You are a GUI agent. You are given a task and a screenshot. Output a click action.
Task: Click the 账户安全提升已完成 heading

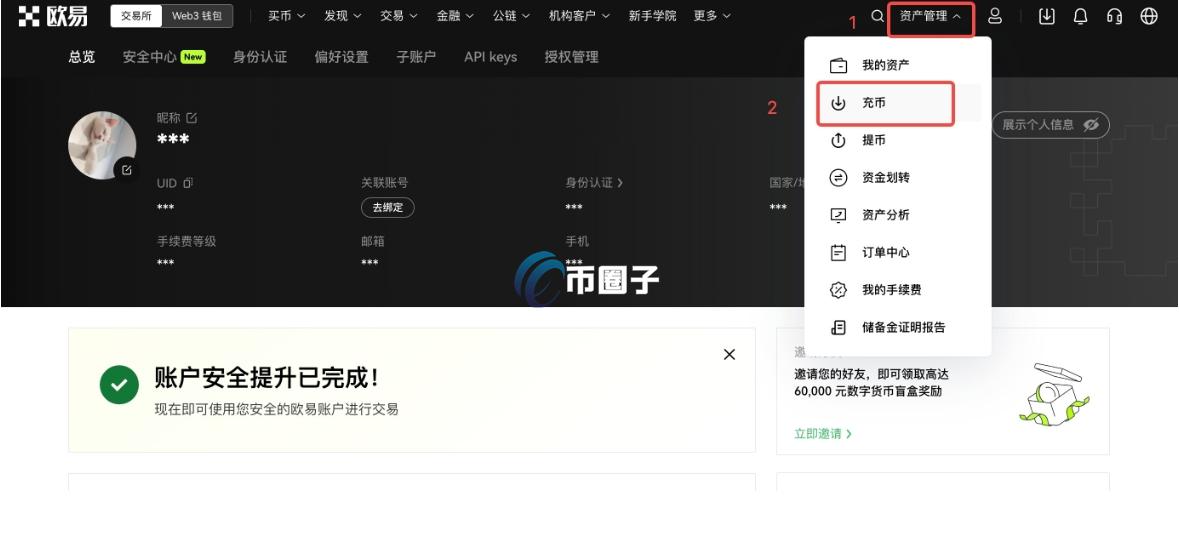coord(266,378)
